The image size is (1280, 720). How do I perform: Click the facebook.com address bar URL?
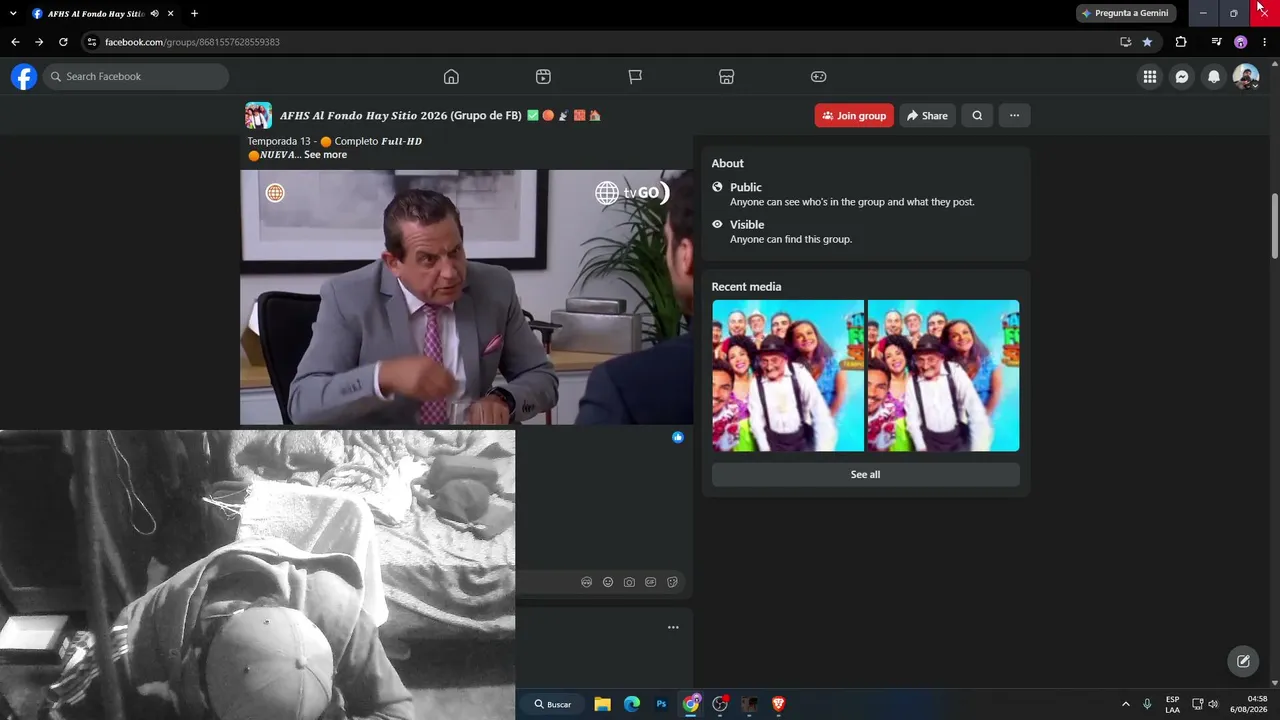coord(192,42)
